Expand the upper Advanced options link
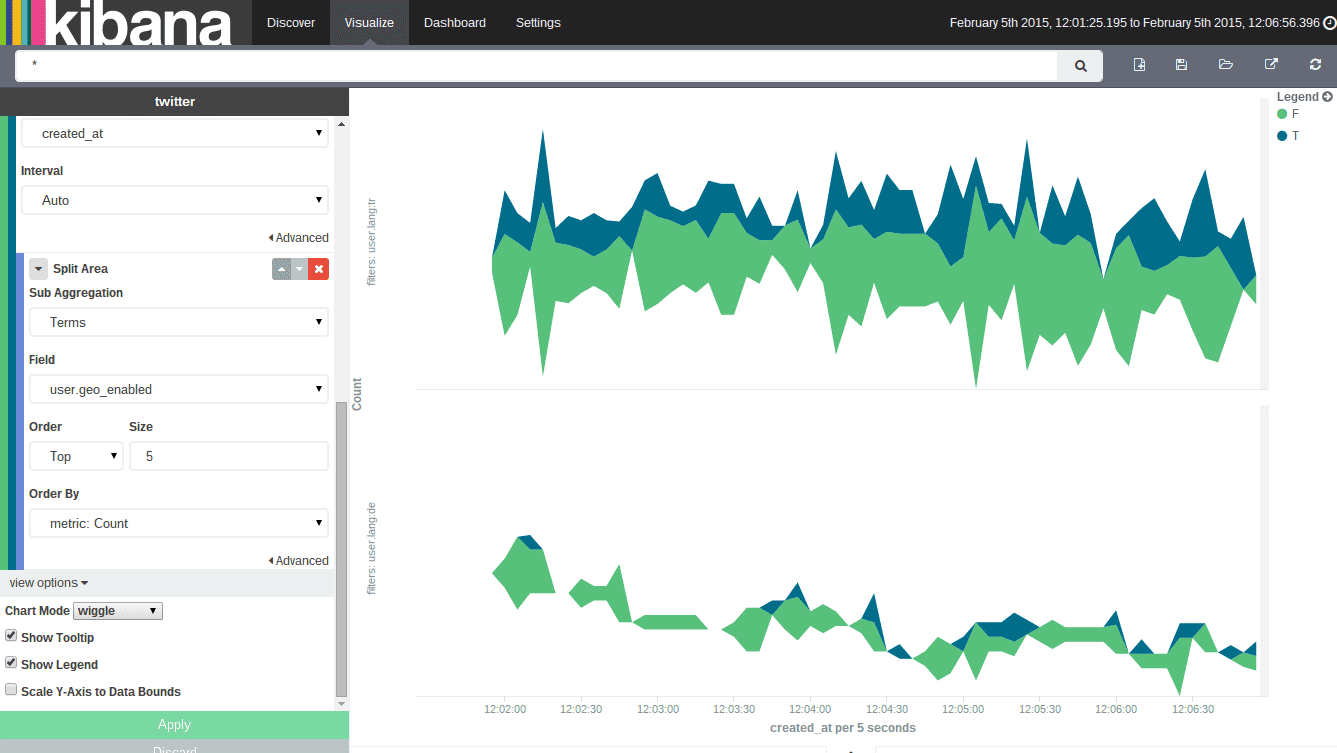The image size is (1337, 753). tap(298, 238)
